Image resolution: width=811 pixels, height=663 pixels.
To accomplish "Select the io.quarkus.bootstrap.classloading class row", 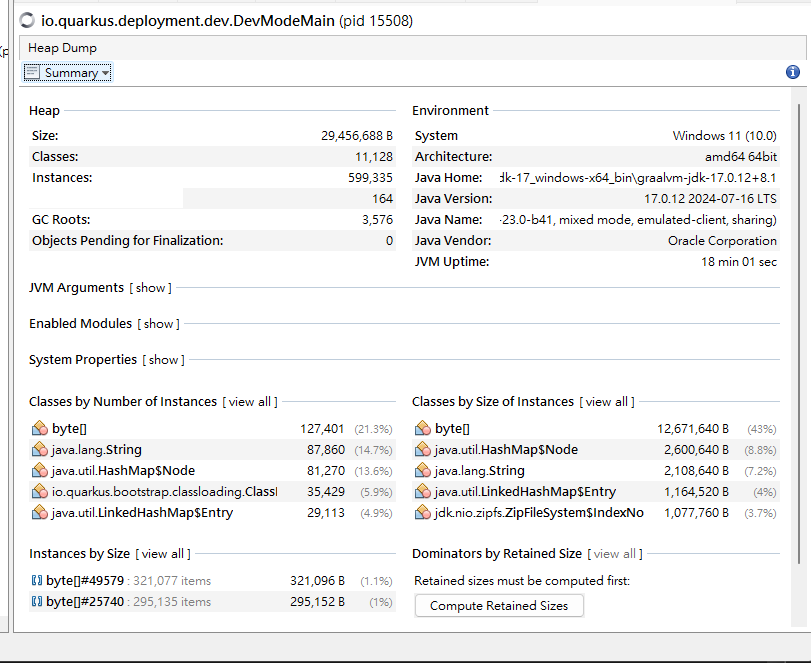I will (x=212, y=491).
